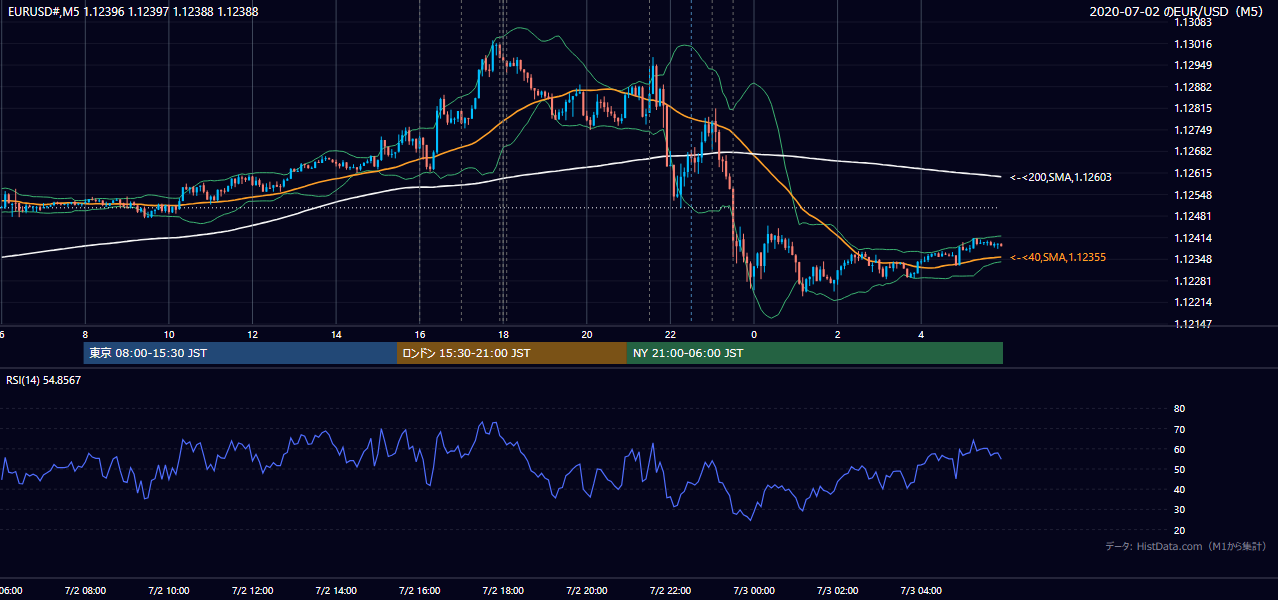Click hour label 12 under the price chart
The width and height of the screenshot is (1278, 600).
point(253,334)
